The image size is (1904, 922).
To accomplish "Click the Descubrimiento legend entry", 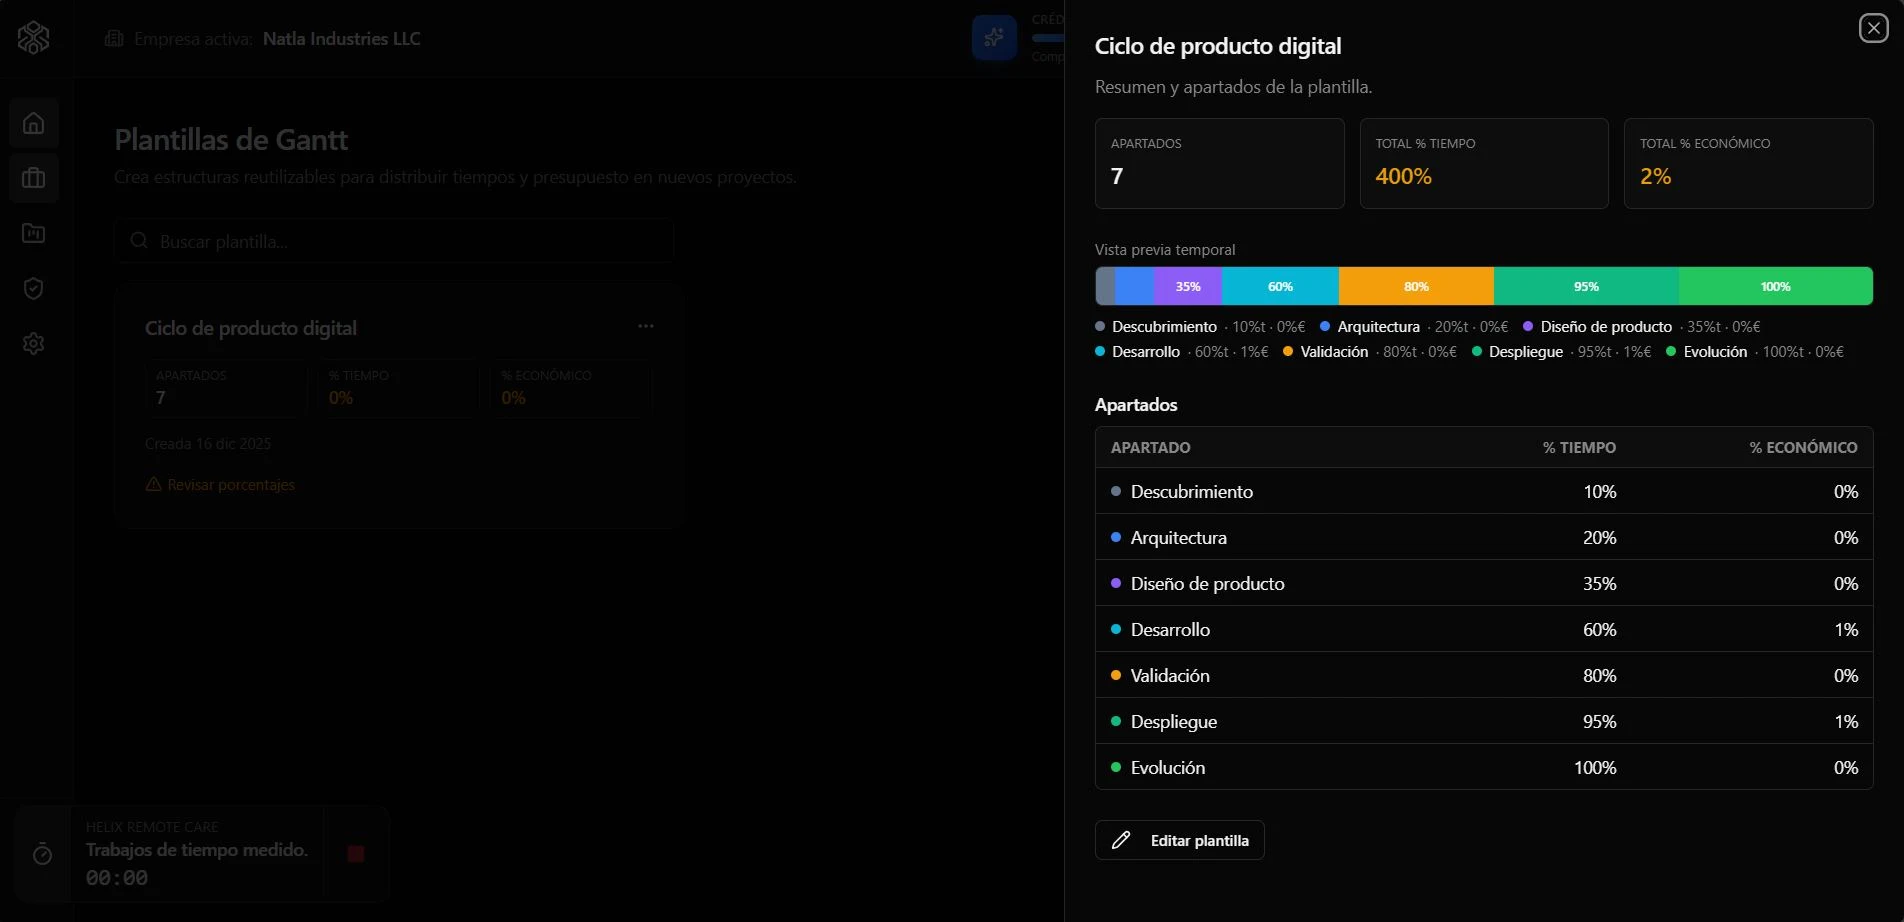I will click(1200, 327).
